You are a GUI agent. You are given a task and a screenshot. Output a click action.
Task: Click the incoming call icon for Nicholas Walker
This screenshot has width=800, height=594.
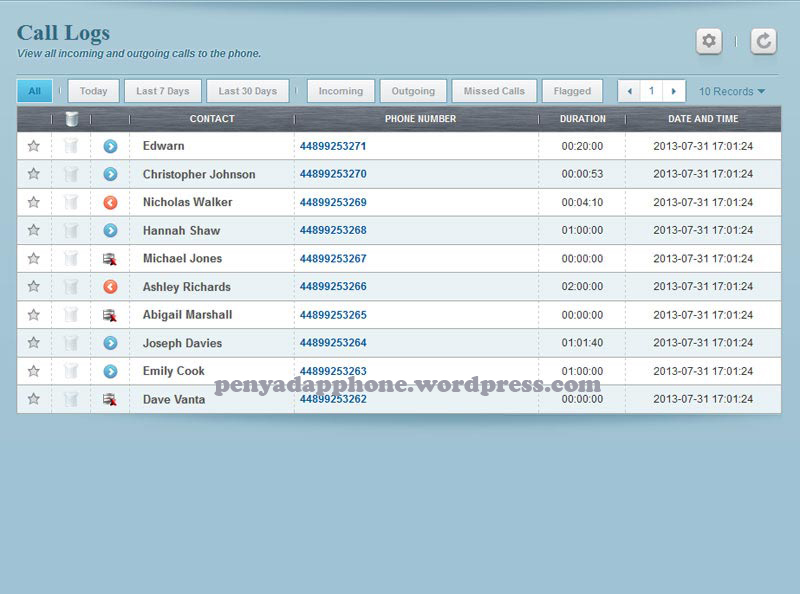pos(110,202)
